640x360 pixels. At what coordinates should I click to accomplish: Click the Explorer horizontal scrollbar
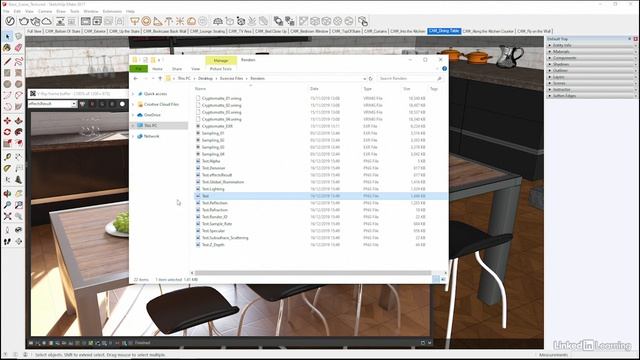[313, 273]
